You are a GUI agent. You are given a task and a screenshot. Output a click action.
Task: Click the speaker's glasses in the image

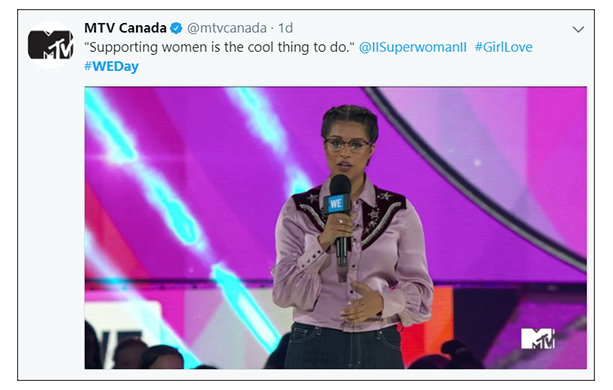(348, 145)
